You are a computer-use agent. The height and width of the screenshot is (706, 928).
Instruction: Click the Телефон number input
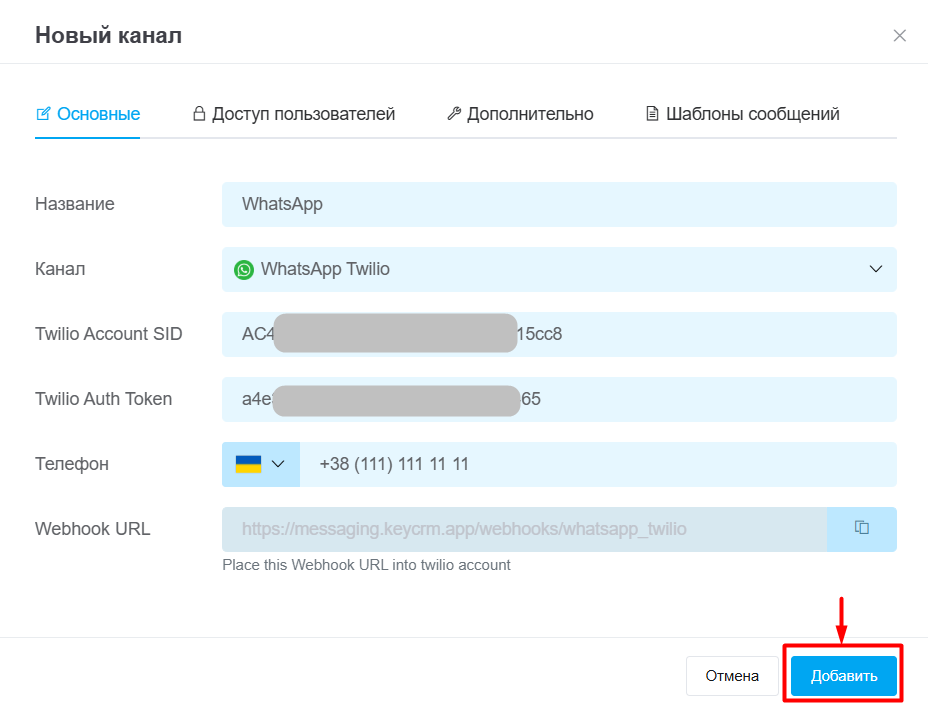pyautogui.click(x=598, y=465)
